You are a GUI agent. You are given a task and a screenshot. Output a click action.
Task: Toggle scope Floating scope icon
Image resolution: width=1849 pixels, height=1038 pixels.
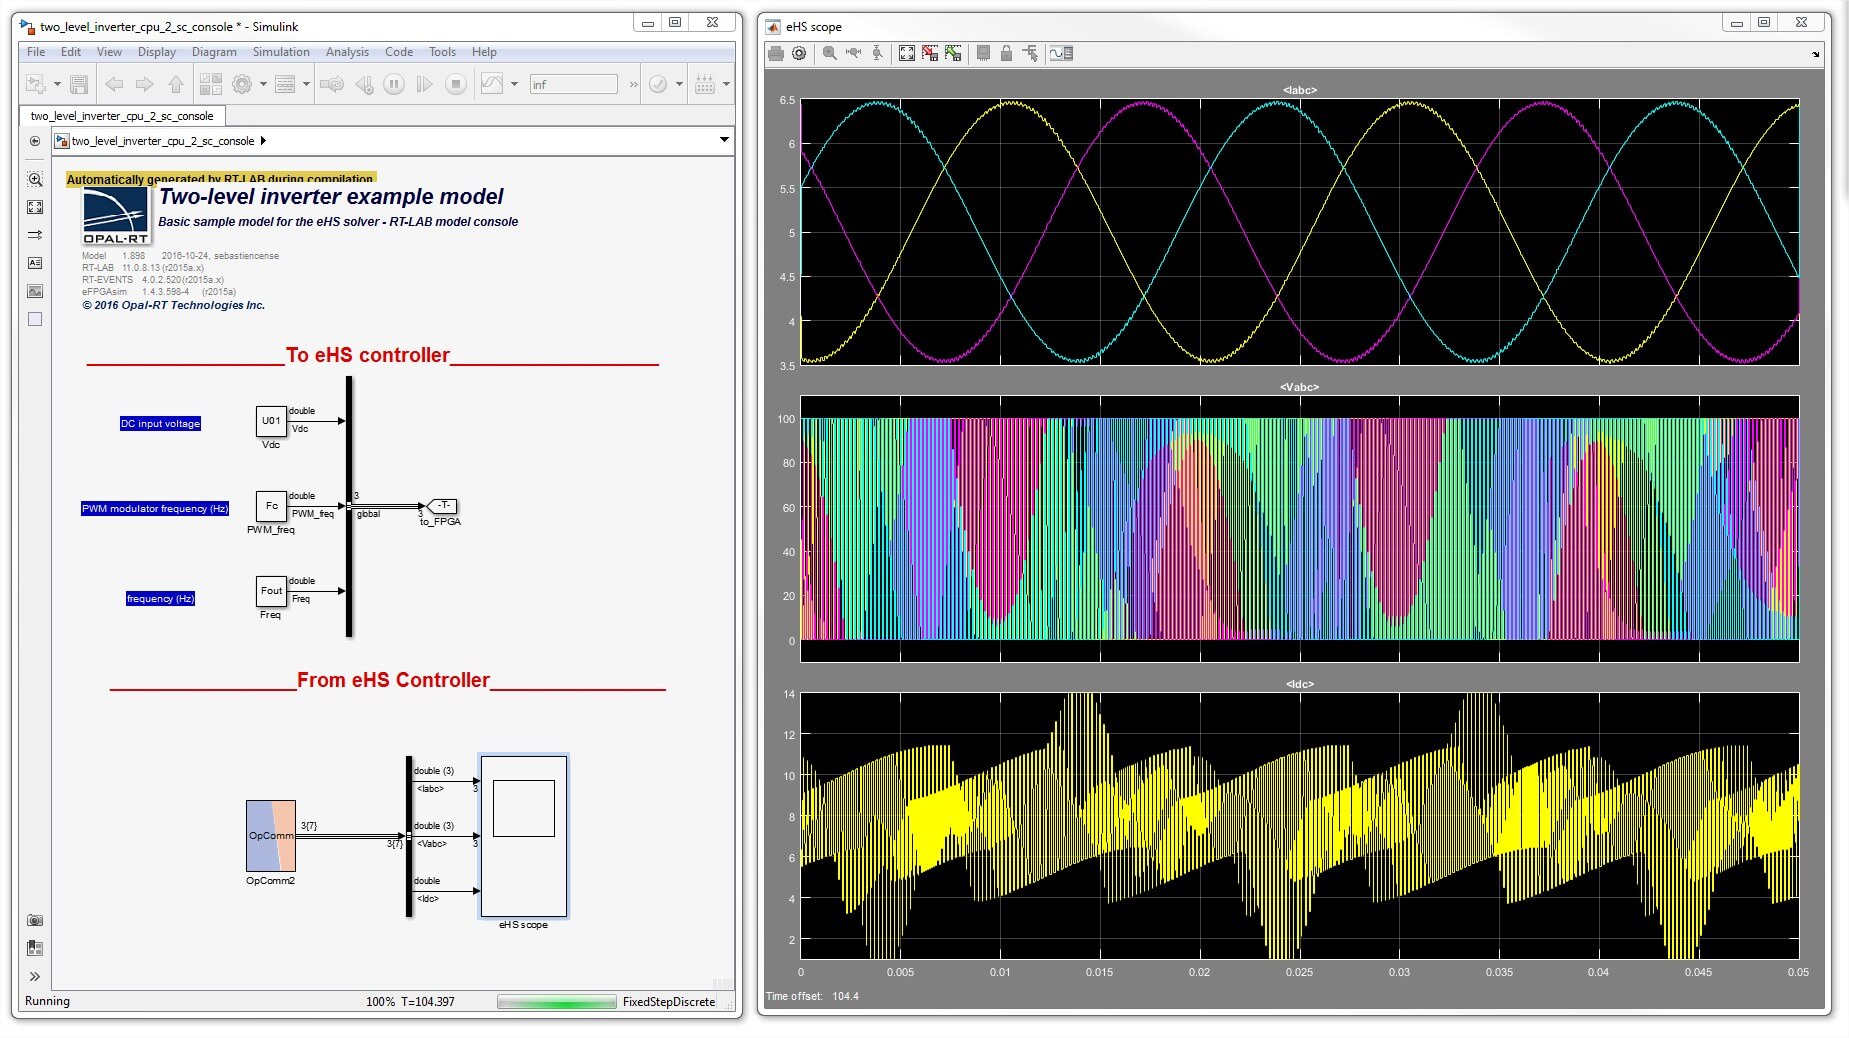click(984, 53)
